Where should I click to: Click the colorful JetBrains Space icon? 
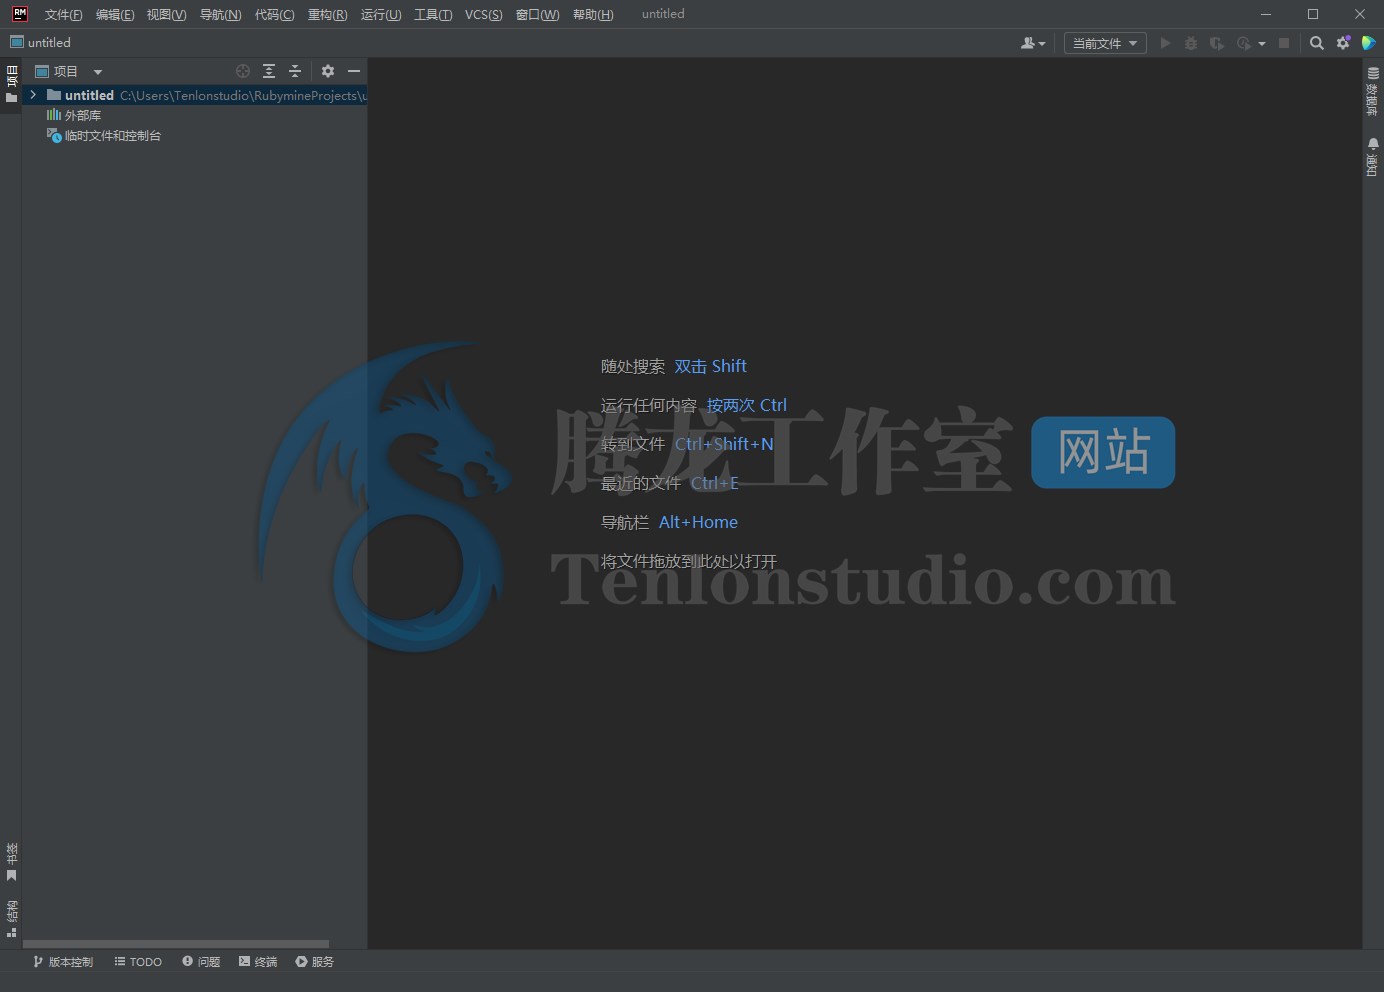click(x=1368, y=43)
